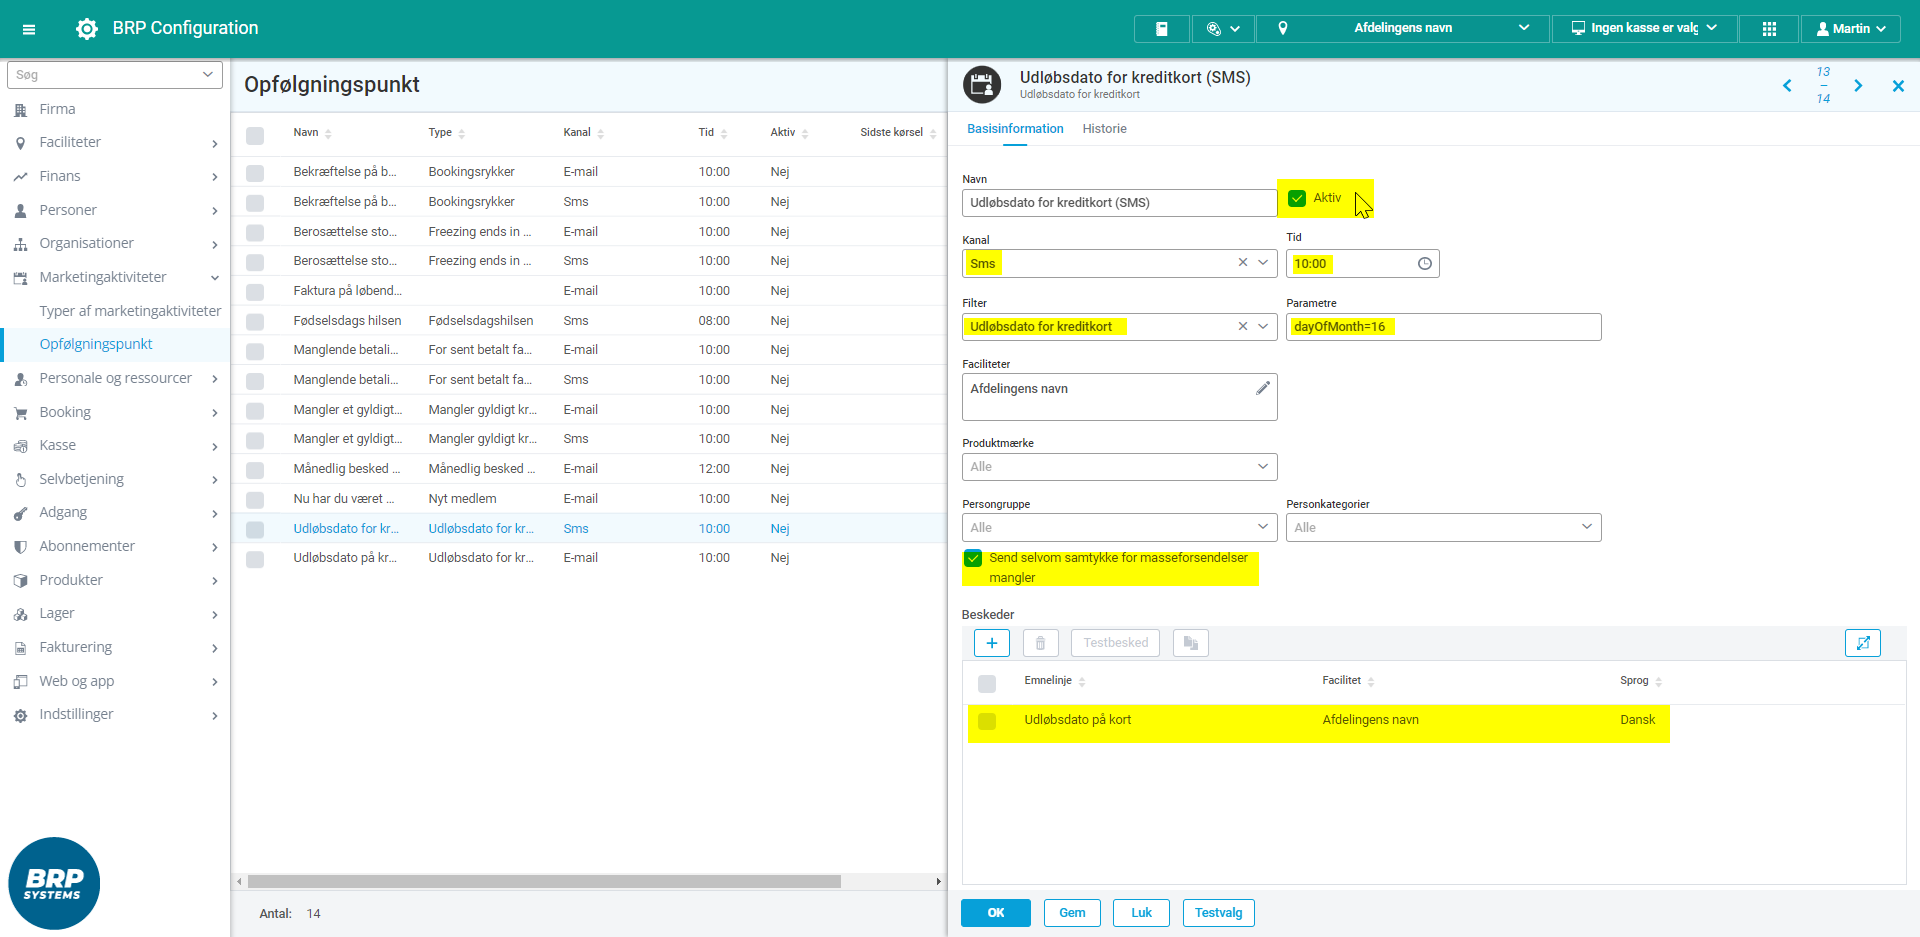1920x937 pixels.
Task: Clear the Kanal Sms selection
Action: click(1243, 263)
